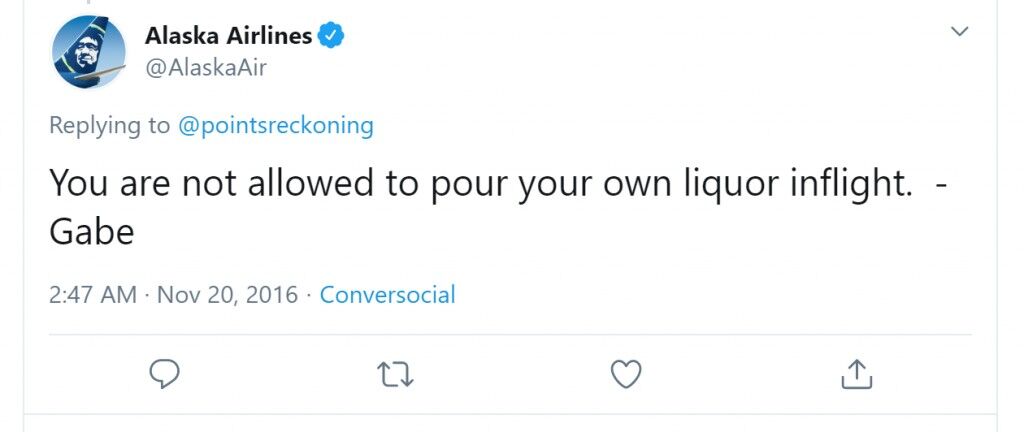1024x432 pixels.
Task: Open the share tweet upload-arrow icon
Action: coord(856,375)
